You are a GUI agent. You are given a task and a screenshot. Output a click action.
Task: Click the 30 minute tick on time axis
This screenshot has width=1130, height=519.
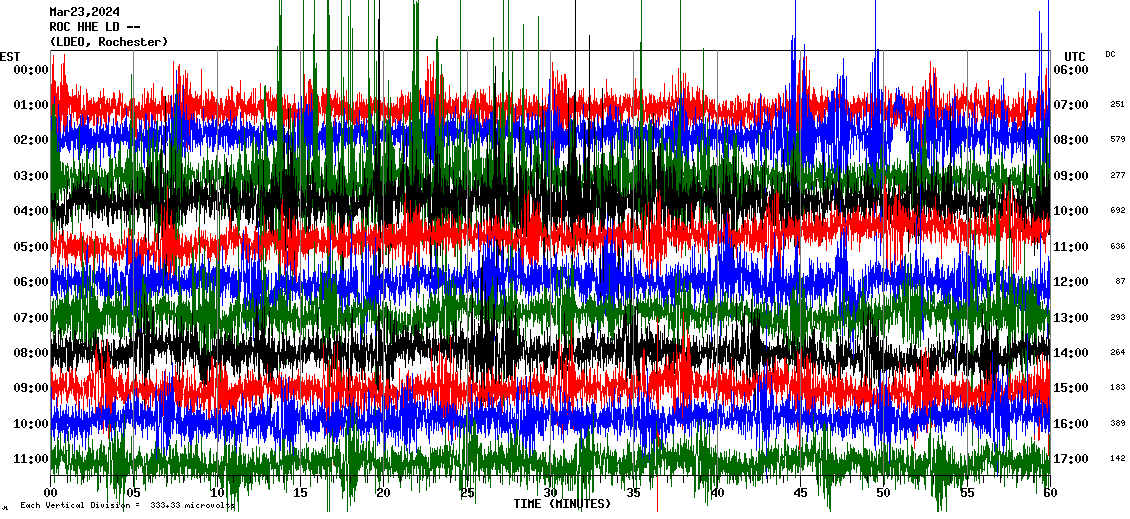point(550,493)
